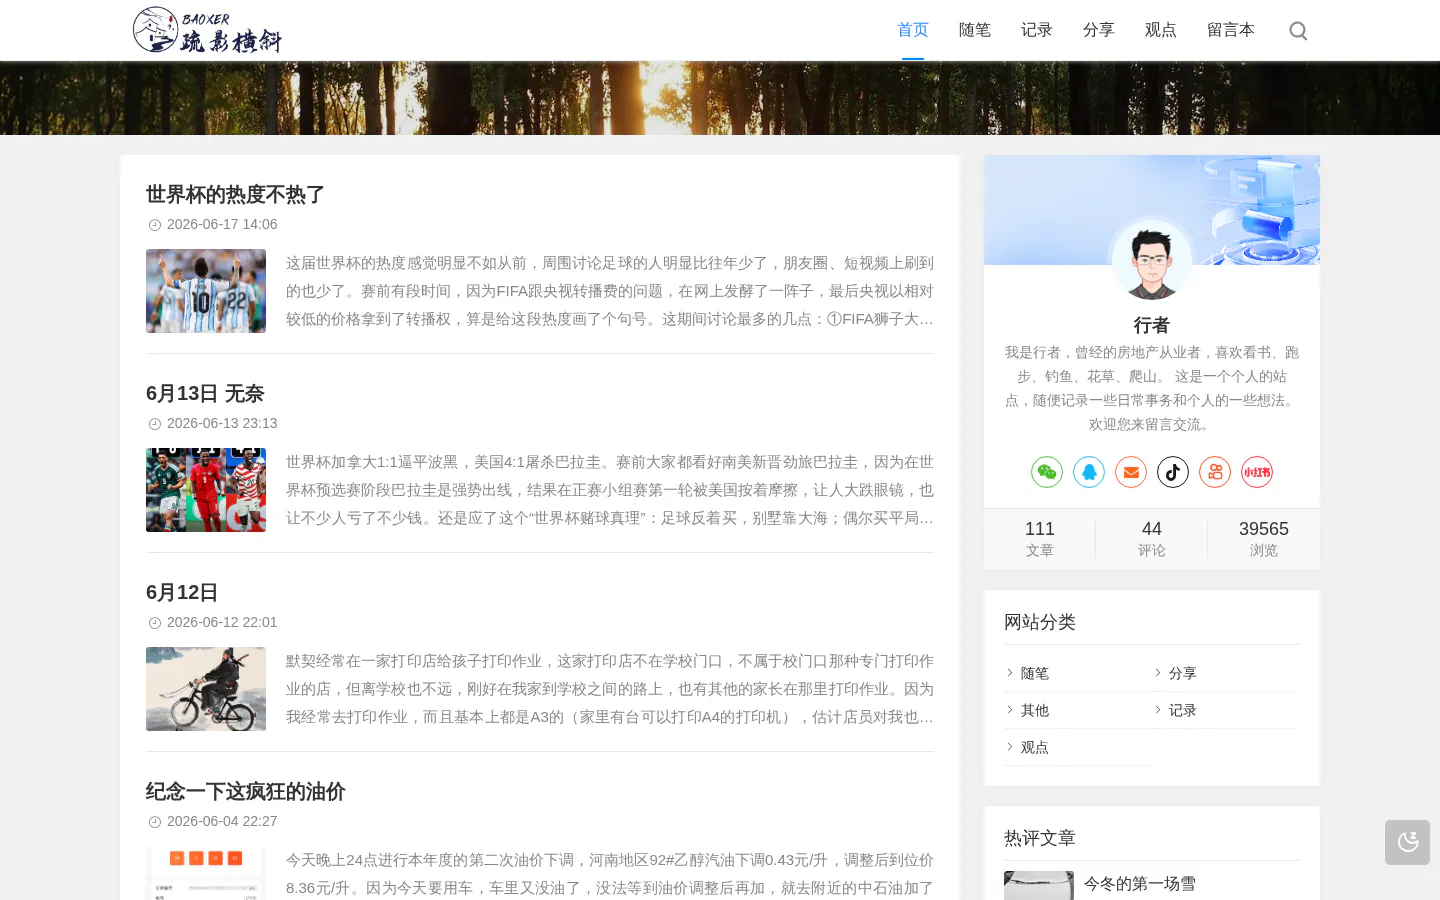This screenshot has width=1440, height=900.
Task: Go to 首页 nav tab
Action: click(913, 30)
